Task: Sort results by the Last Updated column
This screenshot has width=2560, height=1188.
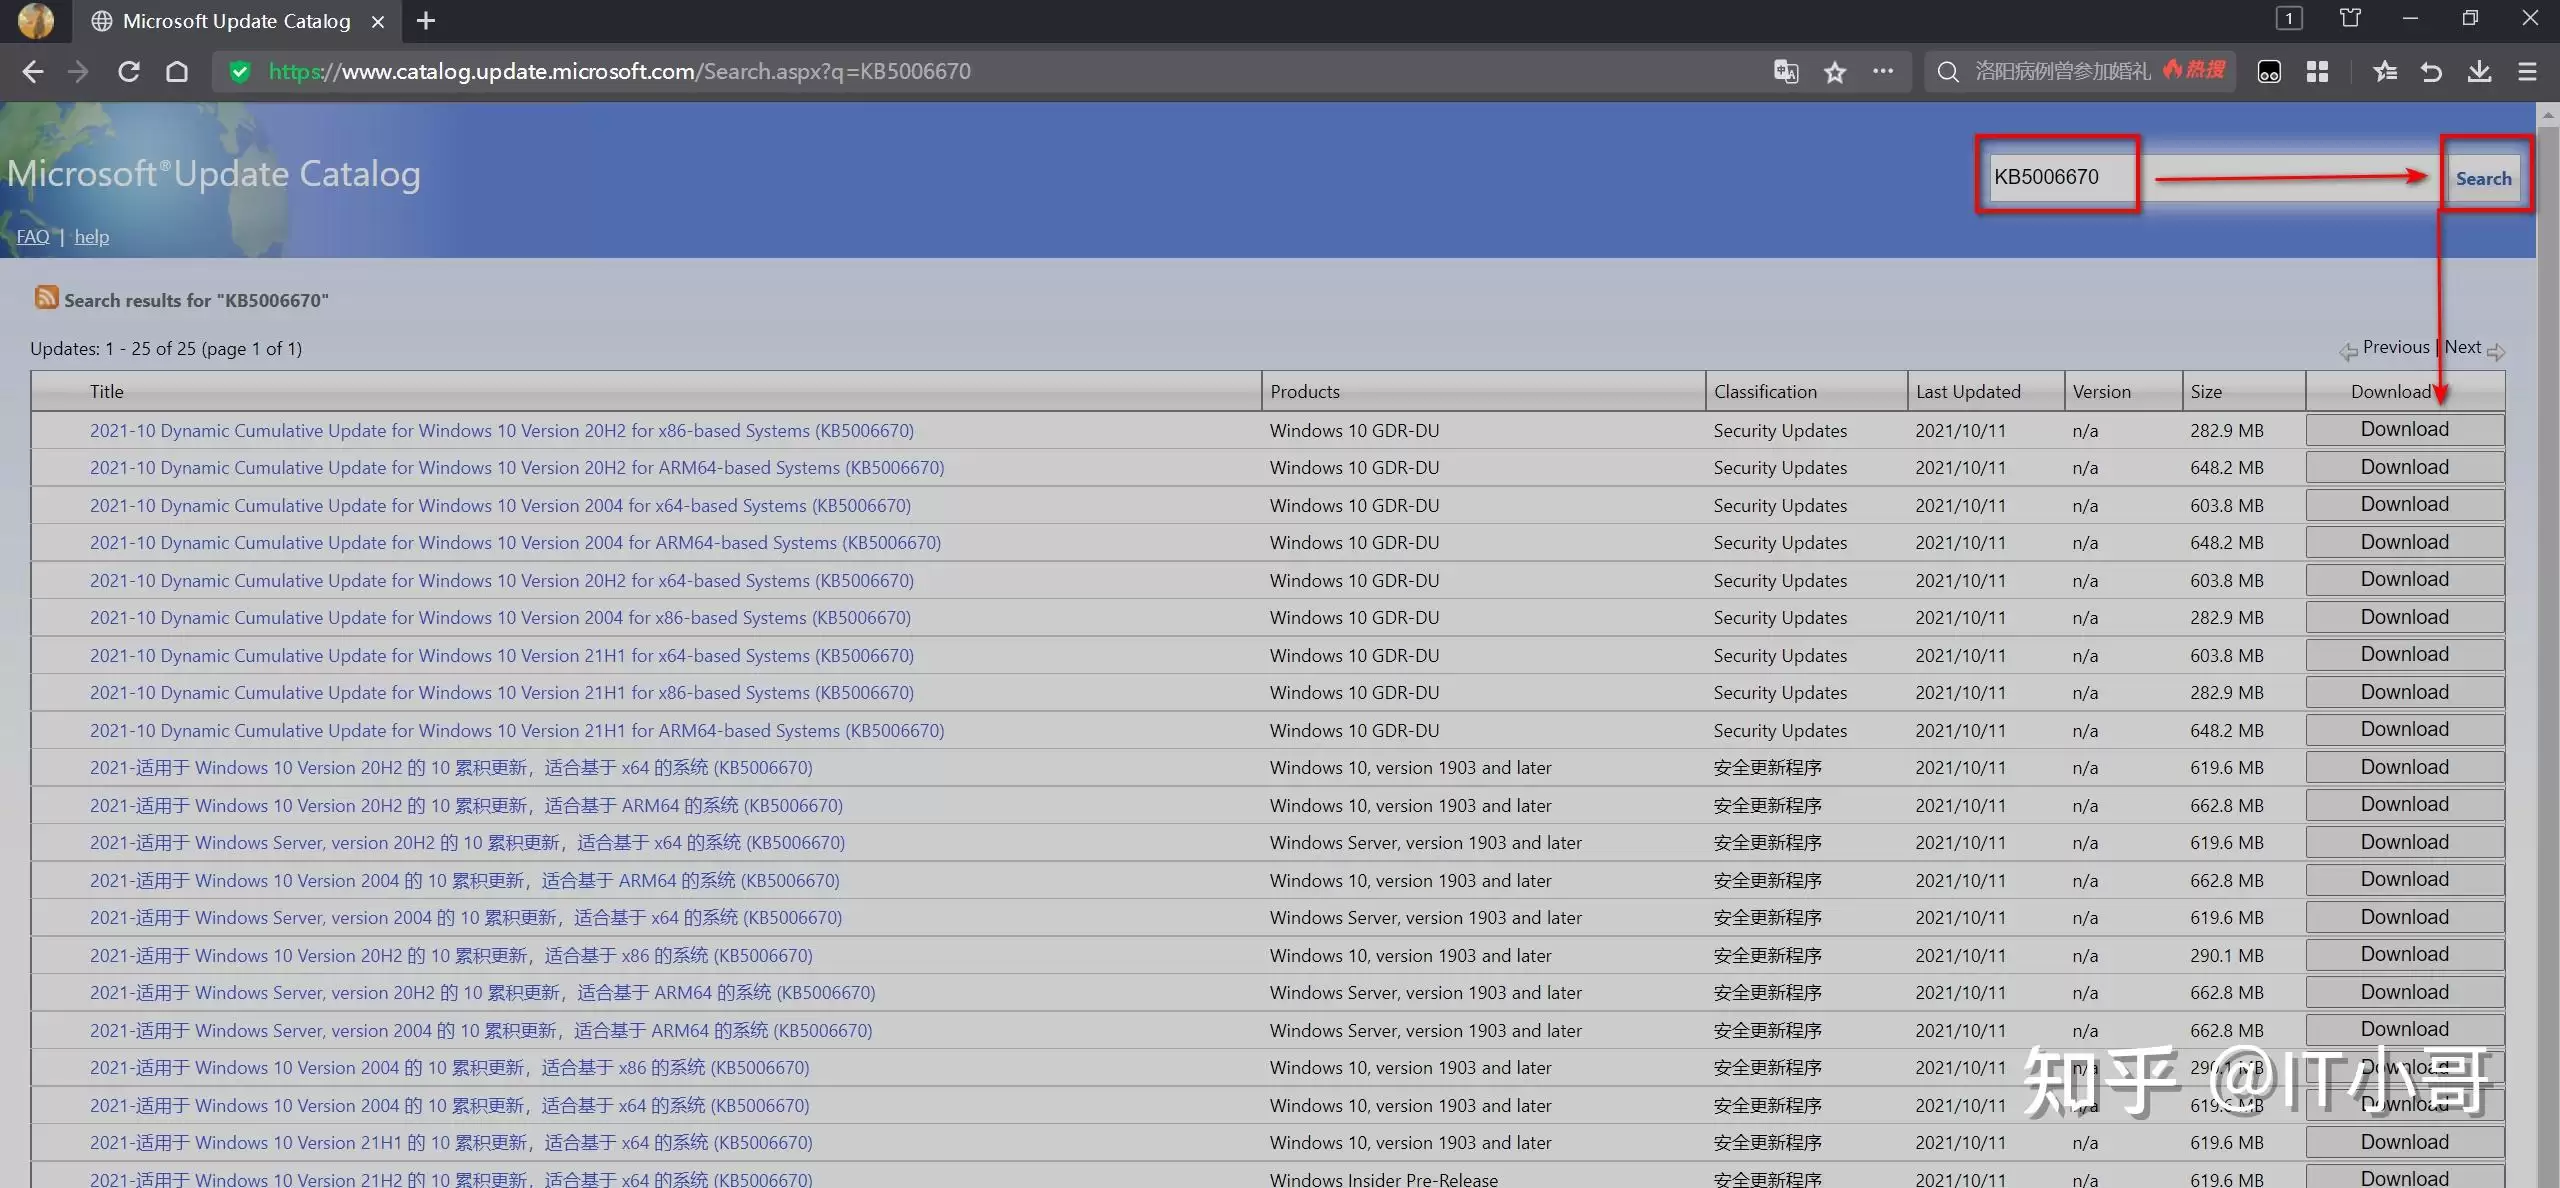Action: tap(1968, 392)
